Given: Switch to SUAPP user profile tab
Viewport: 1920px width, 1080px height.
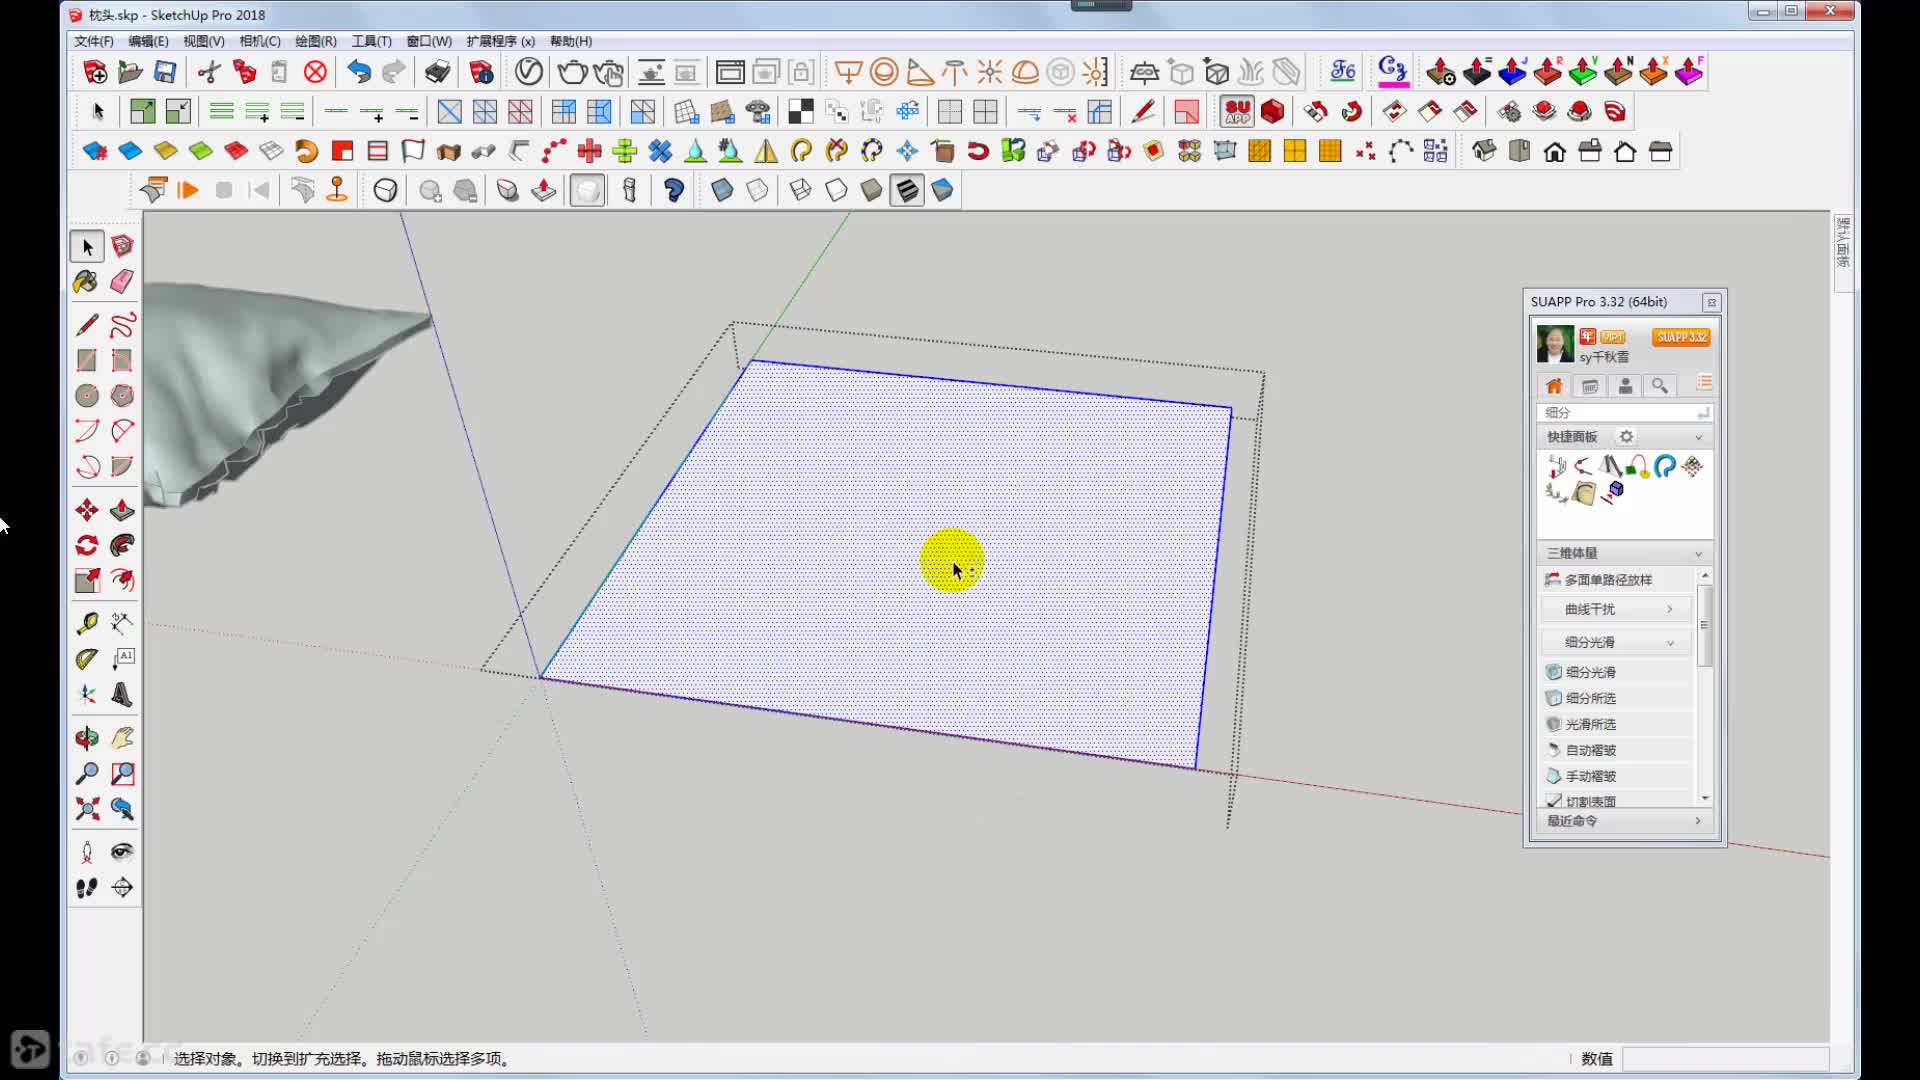Looking at the screenshot, I should click(x=1625, y=386).
